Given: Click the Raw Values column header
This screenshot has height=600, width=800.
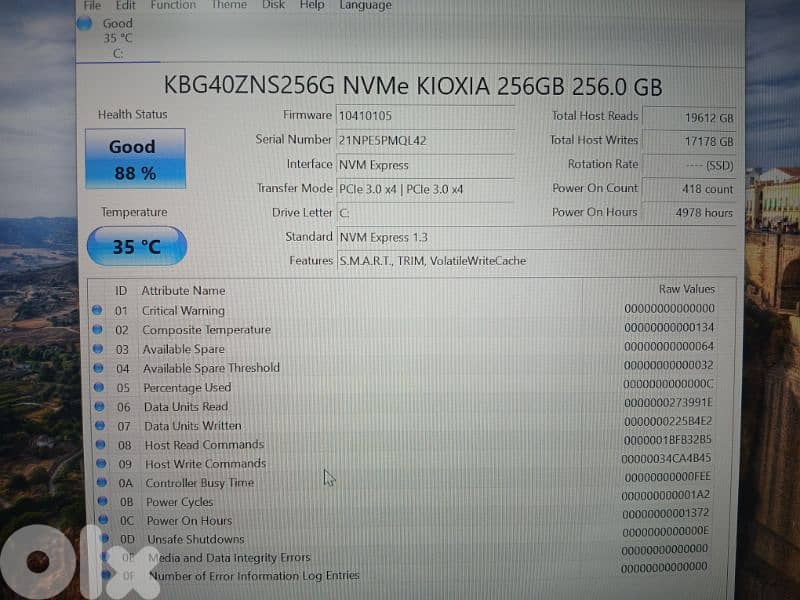Looking at the screenshot, I should (x=686, y=289).
